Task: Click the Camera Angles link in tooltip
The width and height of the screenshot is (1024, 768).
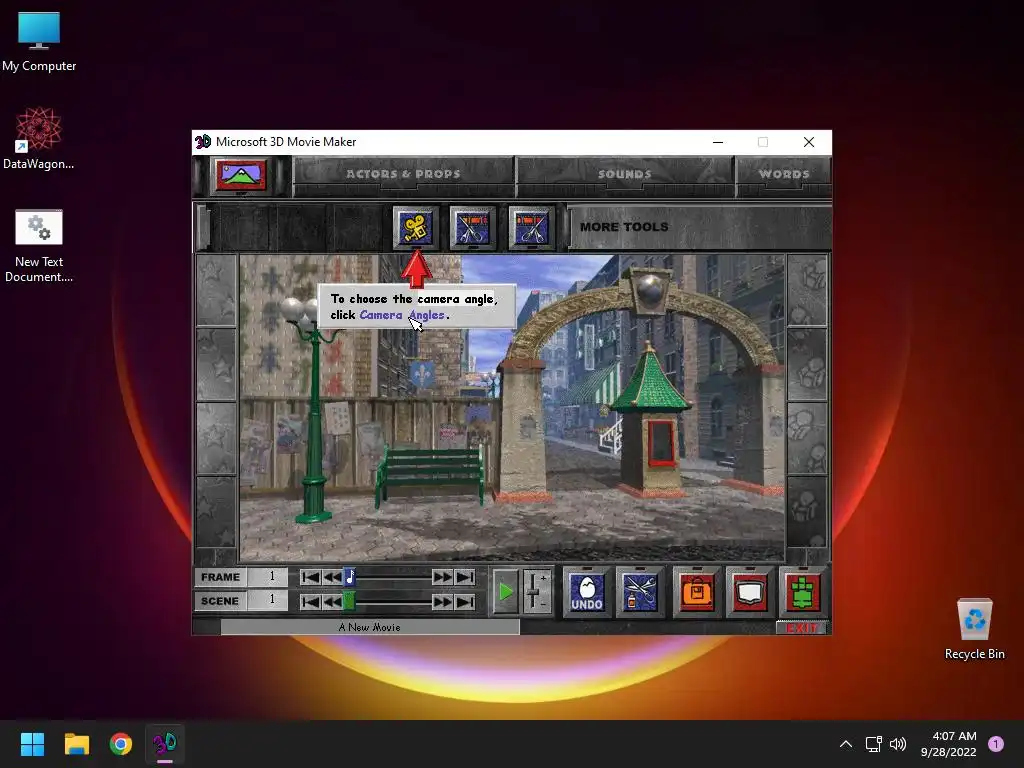Action: (402, 315)
